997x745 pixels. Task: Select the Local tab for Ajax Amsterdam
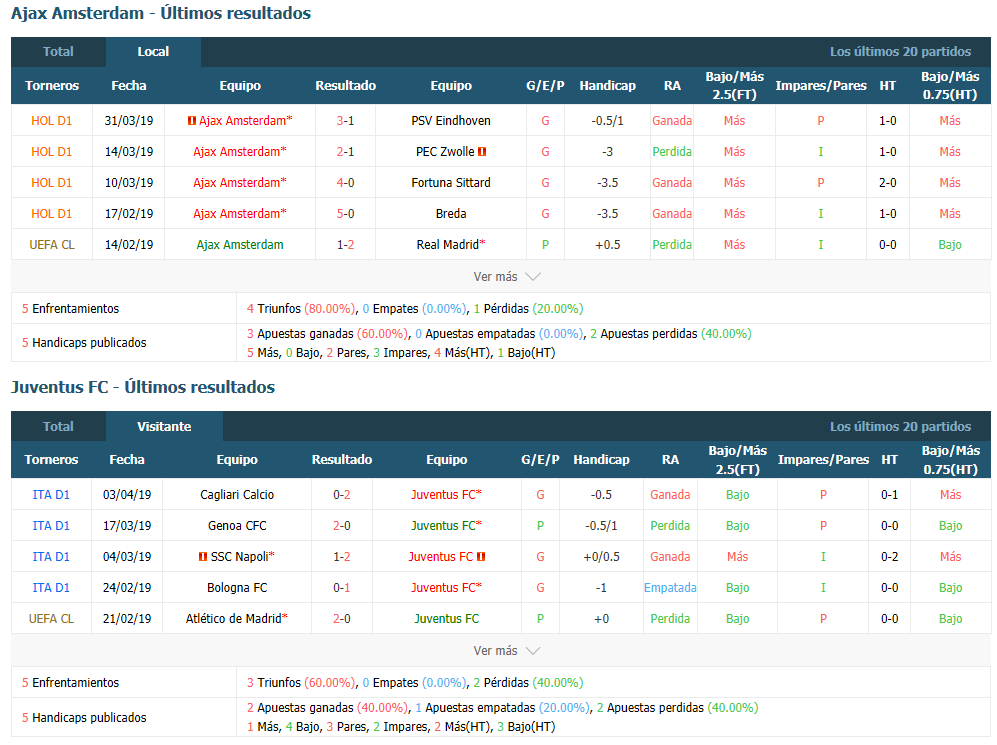click(153, 52)
